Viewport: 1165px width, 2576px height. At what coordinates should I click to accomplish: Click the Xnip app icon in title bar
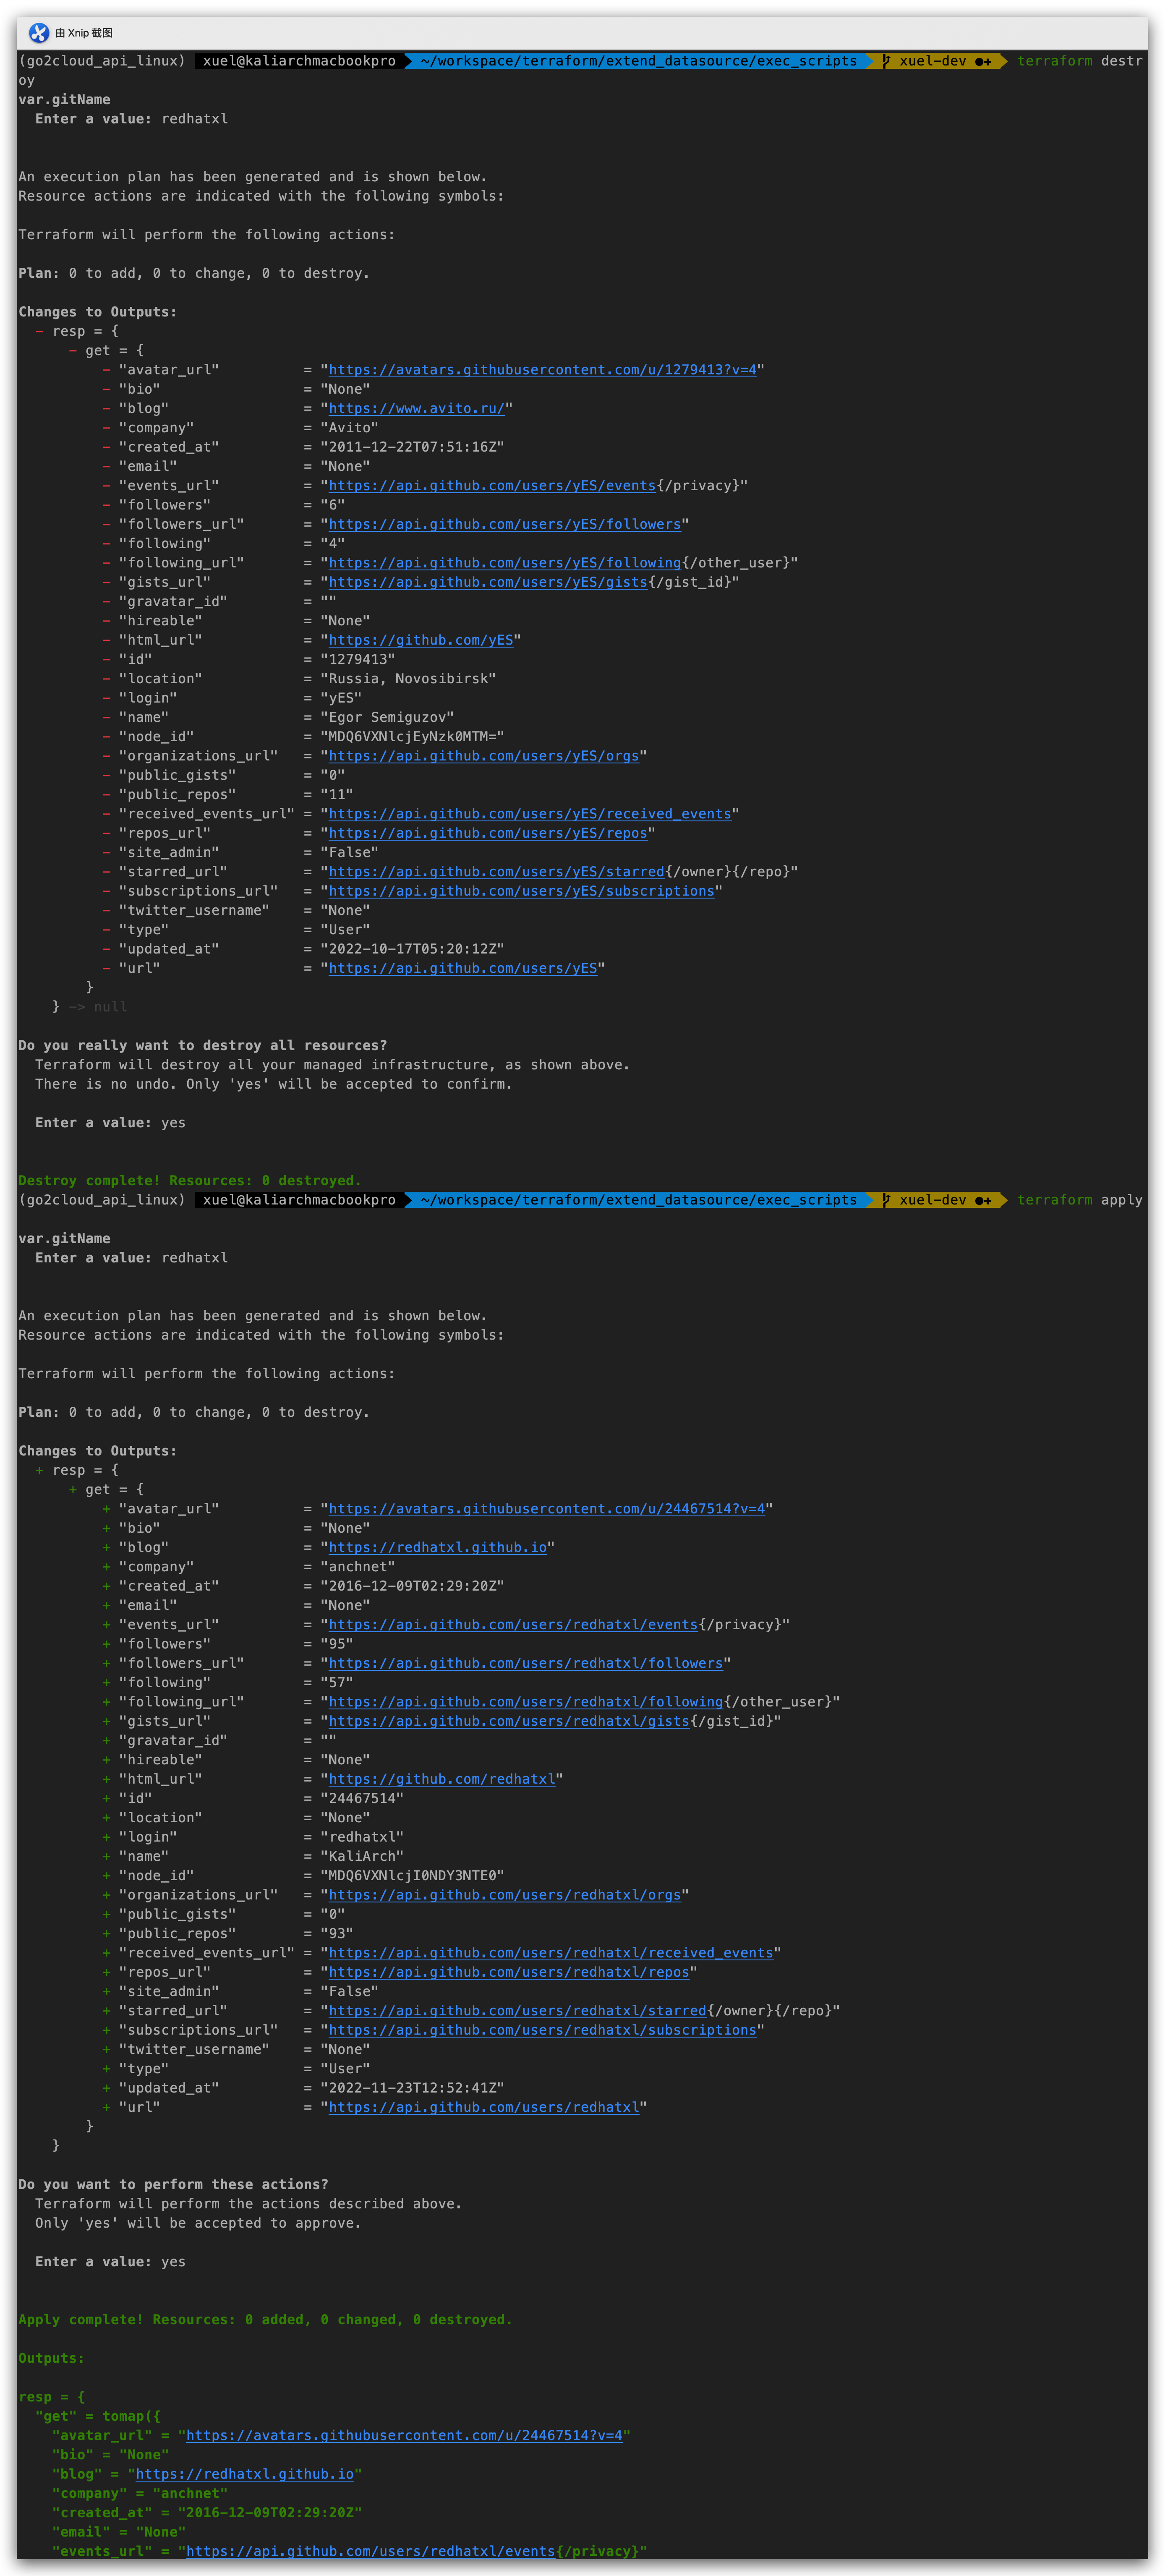tap(39, 33)
